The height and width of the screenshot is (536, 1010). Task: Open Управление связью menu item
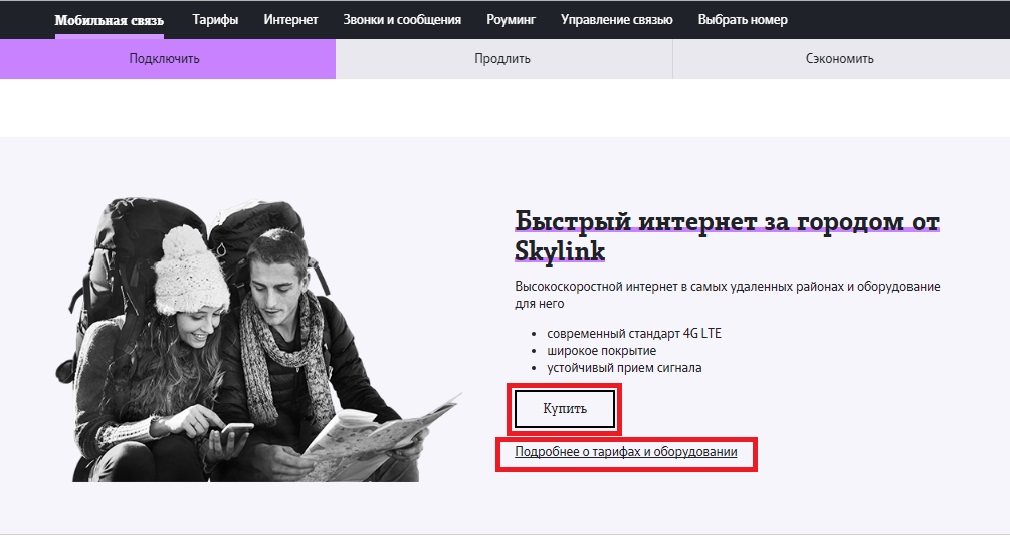(616, 20)
